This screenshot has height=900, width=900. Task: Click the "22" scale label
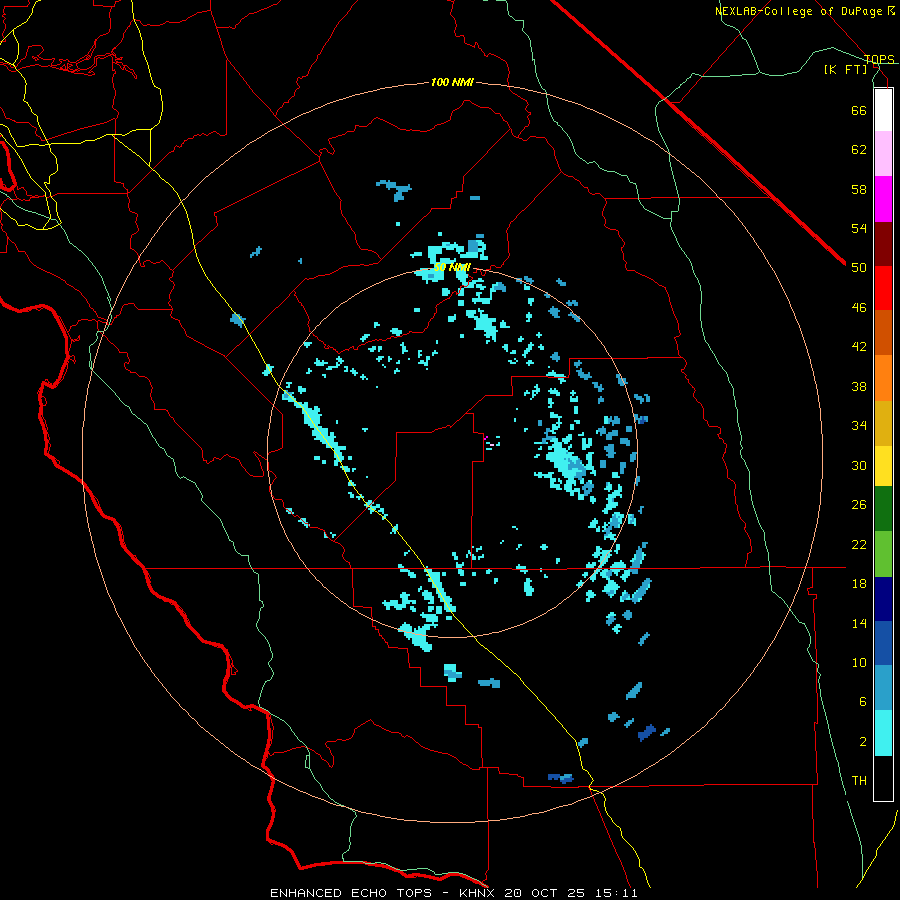[859, 544]
